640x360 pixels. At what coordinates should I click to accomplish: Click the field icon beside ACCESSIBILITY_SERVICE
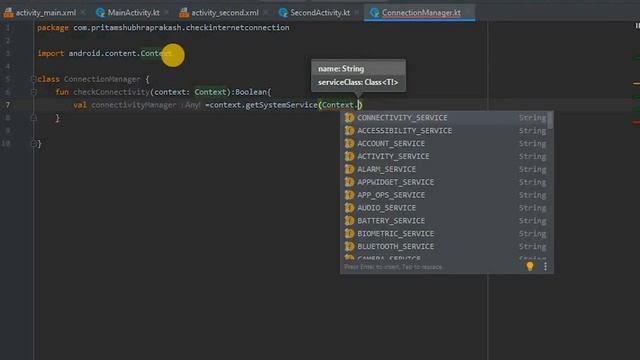tap(349, 131)
